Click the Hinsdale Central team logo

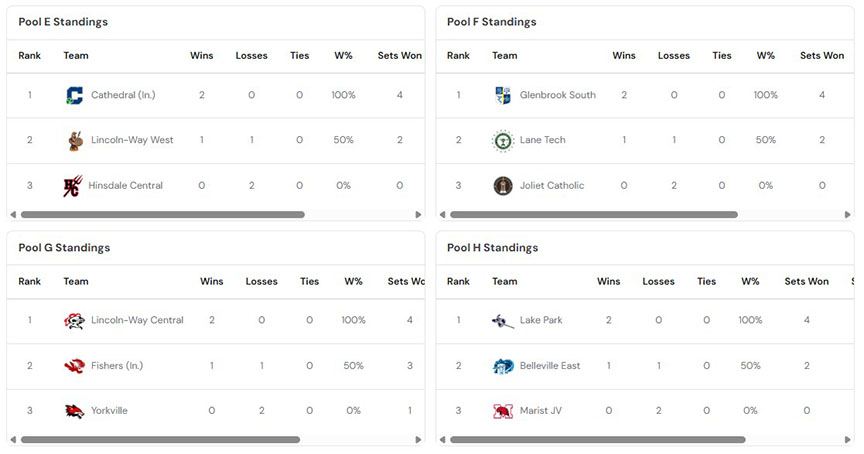pyautogui.click(x=73, y=186)
